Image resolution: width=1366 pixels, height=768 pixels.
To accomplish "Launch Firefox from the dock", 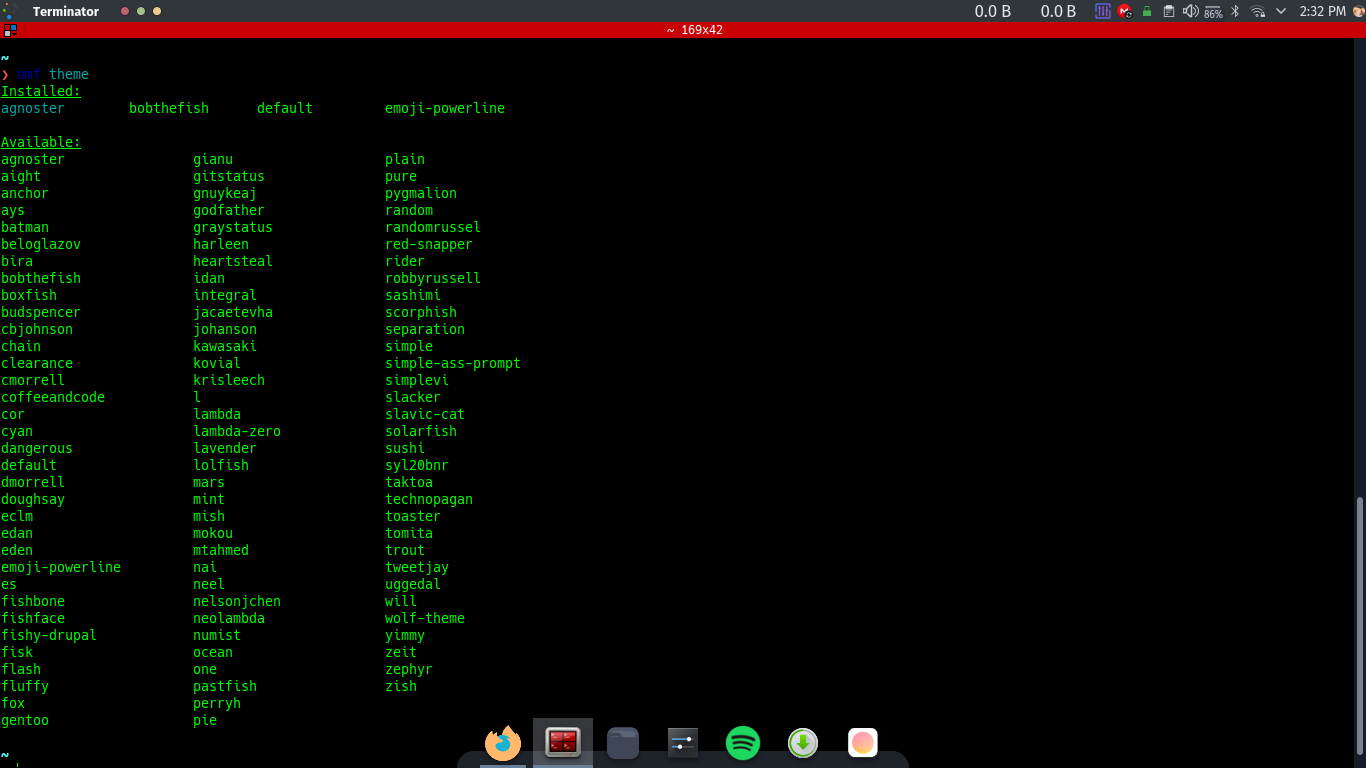I will pos(503,743).
